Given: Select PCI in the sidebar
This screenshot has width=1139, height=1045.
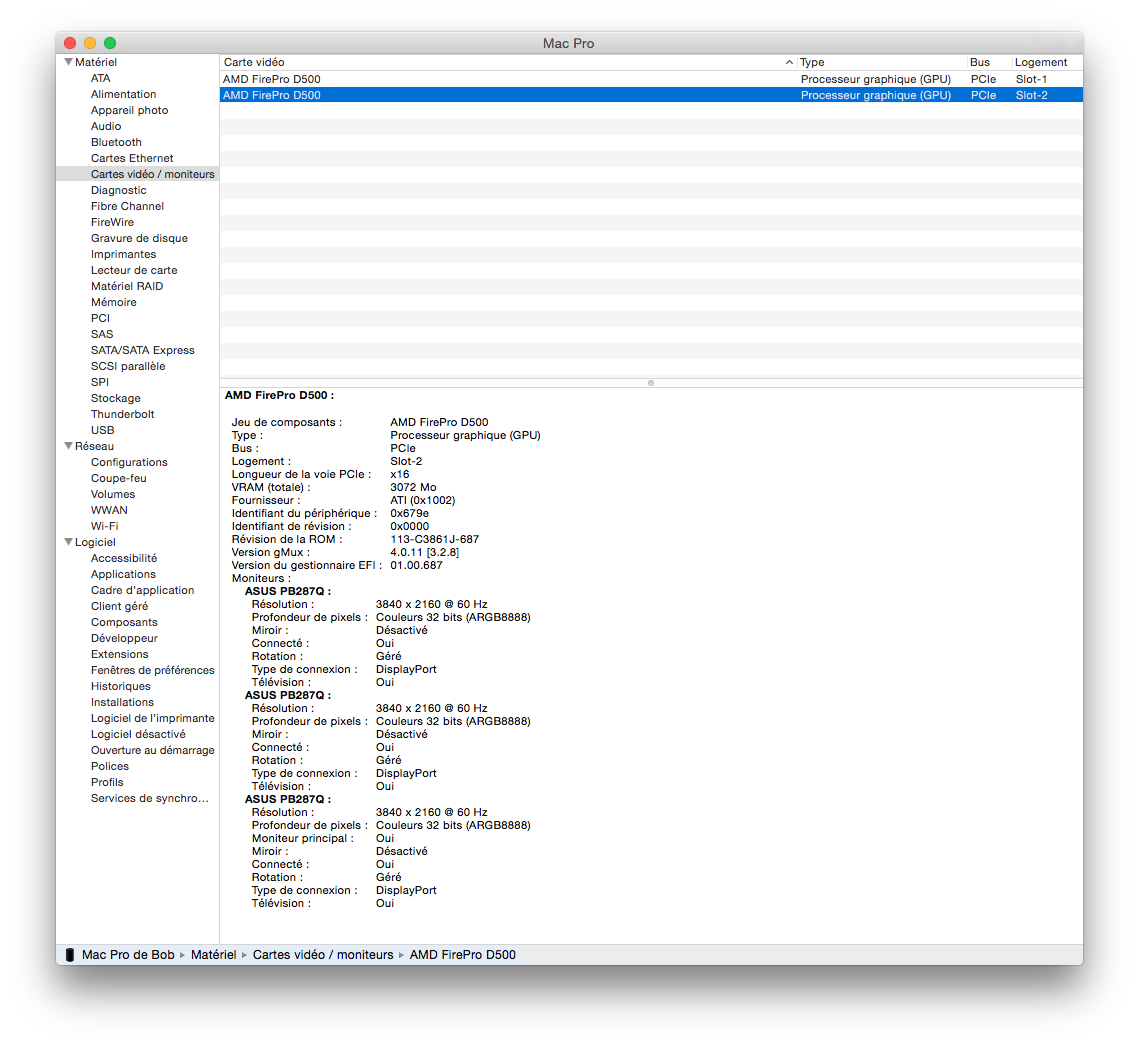Looking at the screenshot, I should point(100,318).
